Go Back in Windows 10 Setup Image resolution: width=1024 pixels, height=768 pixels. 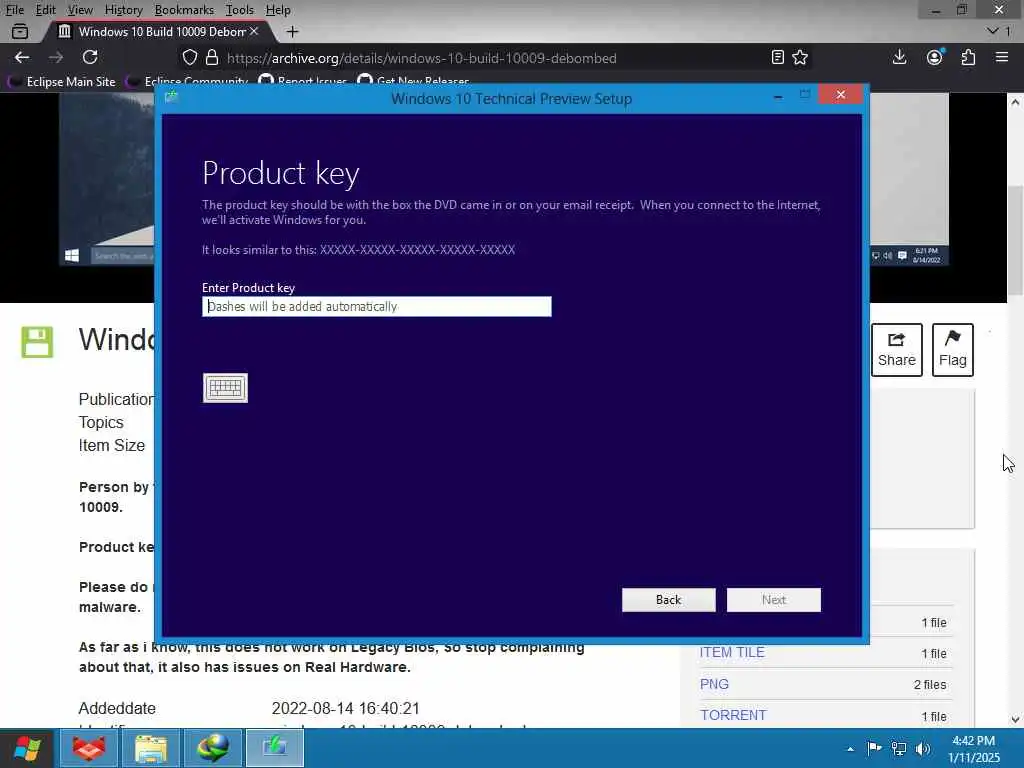[668, 600]
